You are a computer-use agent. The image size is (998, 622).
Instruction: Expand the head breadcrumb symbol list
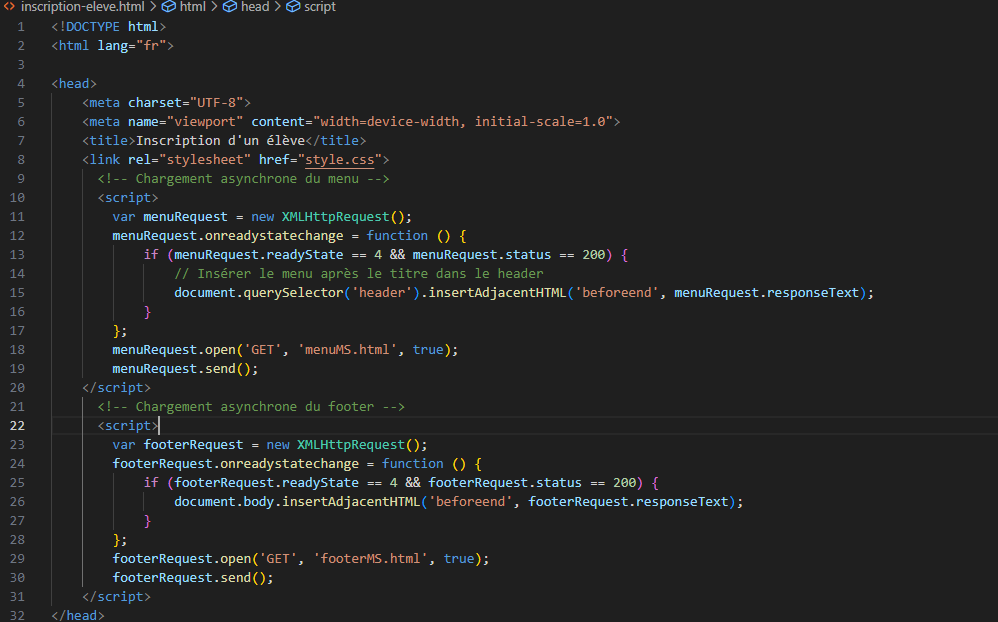254,7
